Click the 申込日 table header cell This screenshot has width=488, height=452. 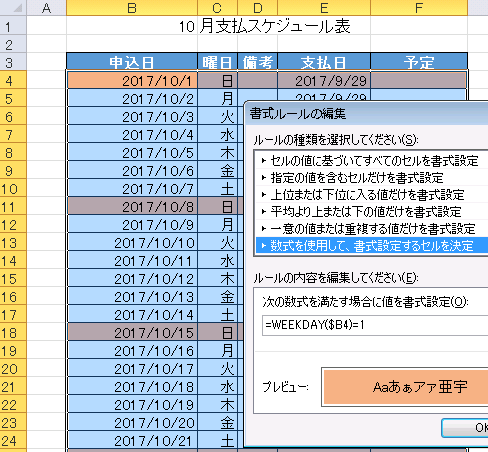(132, 62)
